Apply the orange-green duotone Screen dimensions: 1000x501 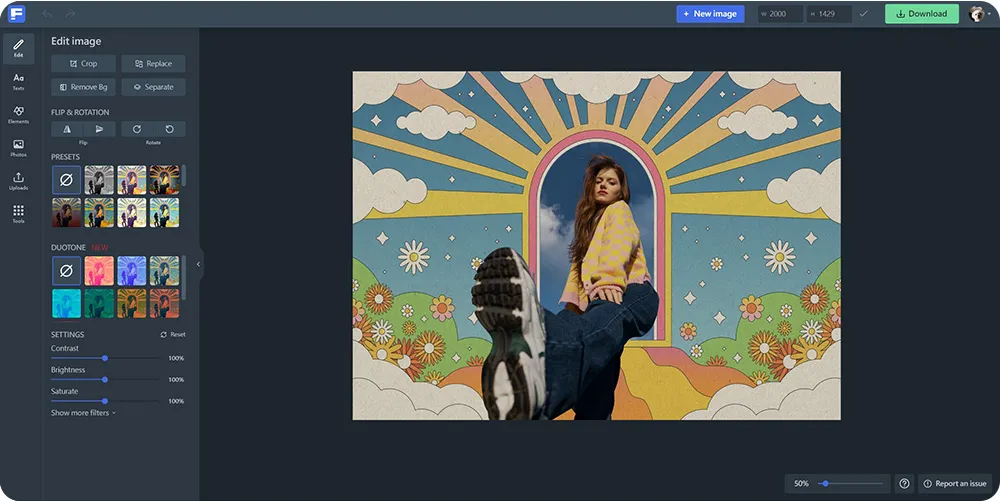(131, 303)
